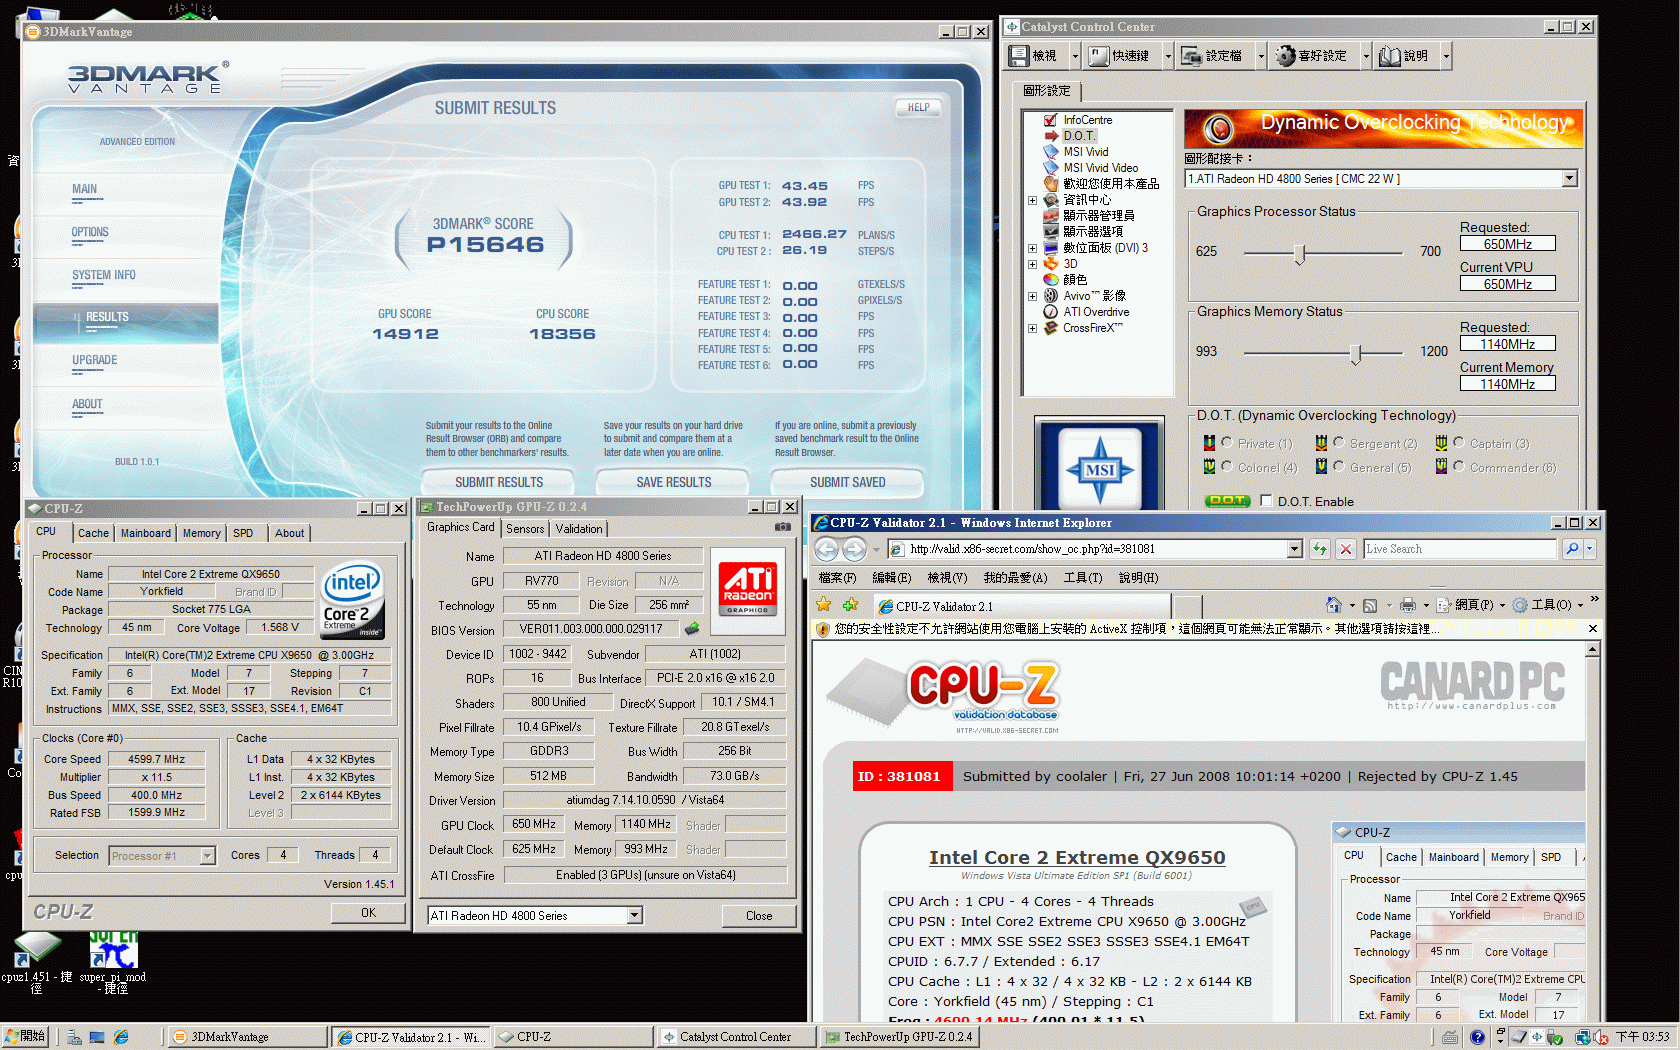The height and width of the screenshot is (1050, 1680).
Task: Select the Private (1) radio option
Action: pos(1226,442)
